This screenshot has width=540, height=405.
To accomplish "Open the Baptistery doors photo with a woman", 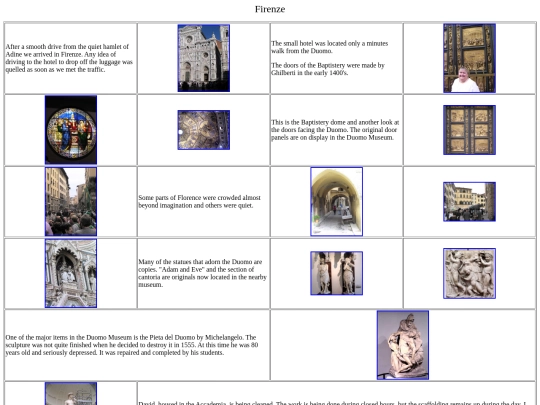I will (x=469, y=58).
